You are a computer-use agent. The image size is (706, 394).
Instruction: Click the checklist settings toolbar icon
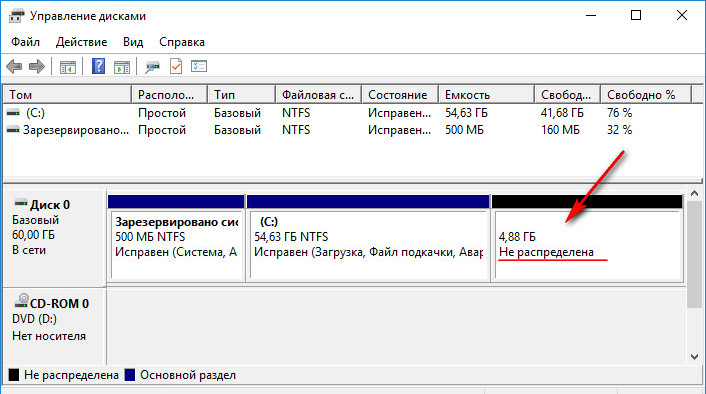point(199,67)
